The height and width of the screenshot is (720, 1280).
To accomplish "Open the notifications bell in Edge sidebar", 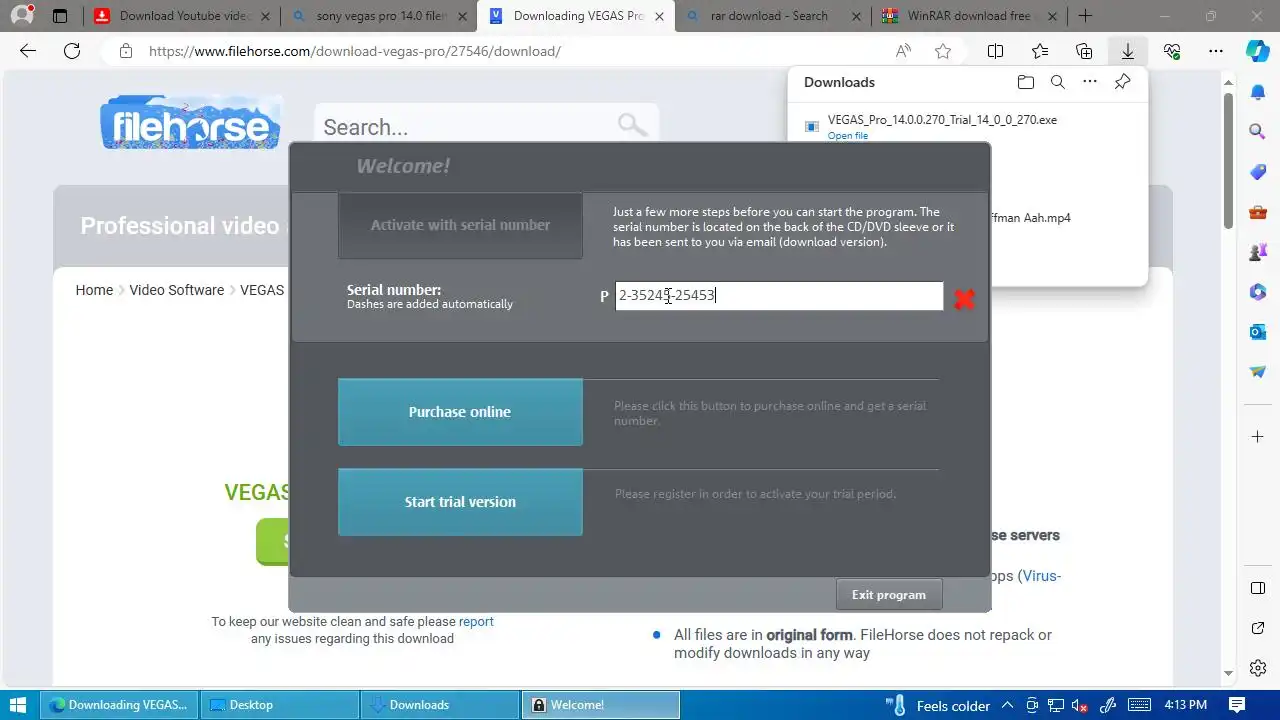I will pos(1258,92).
